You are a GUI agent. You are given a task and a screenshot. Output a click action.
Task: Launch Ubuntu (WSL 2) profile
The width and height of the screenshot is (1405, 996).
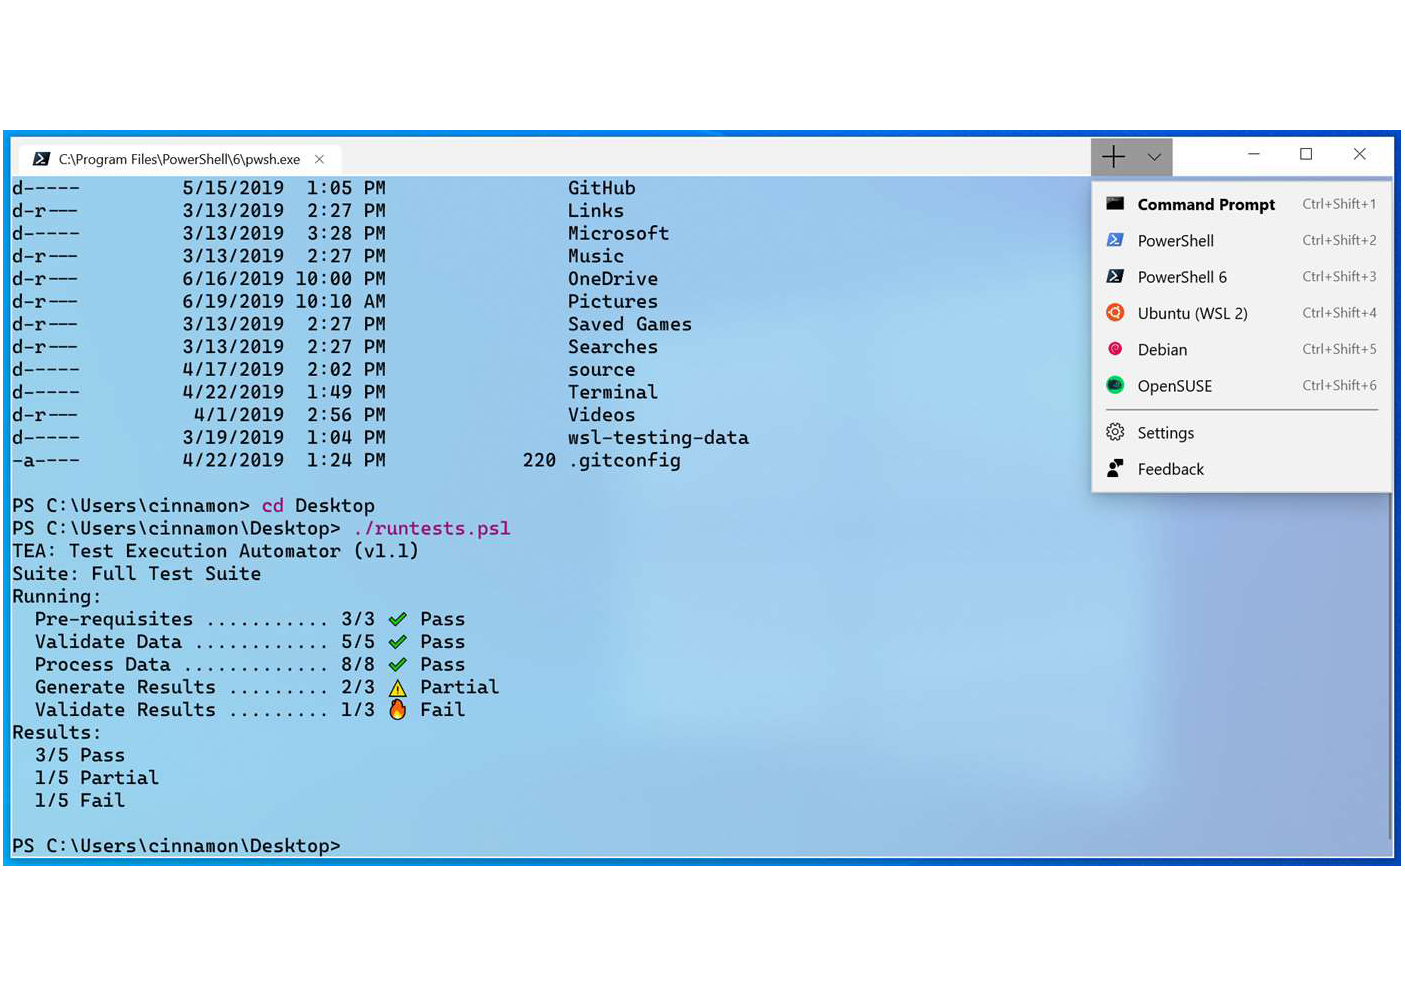click(x=1242, y=313)
